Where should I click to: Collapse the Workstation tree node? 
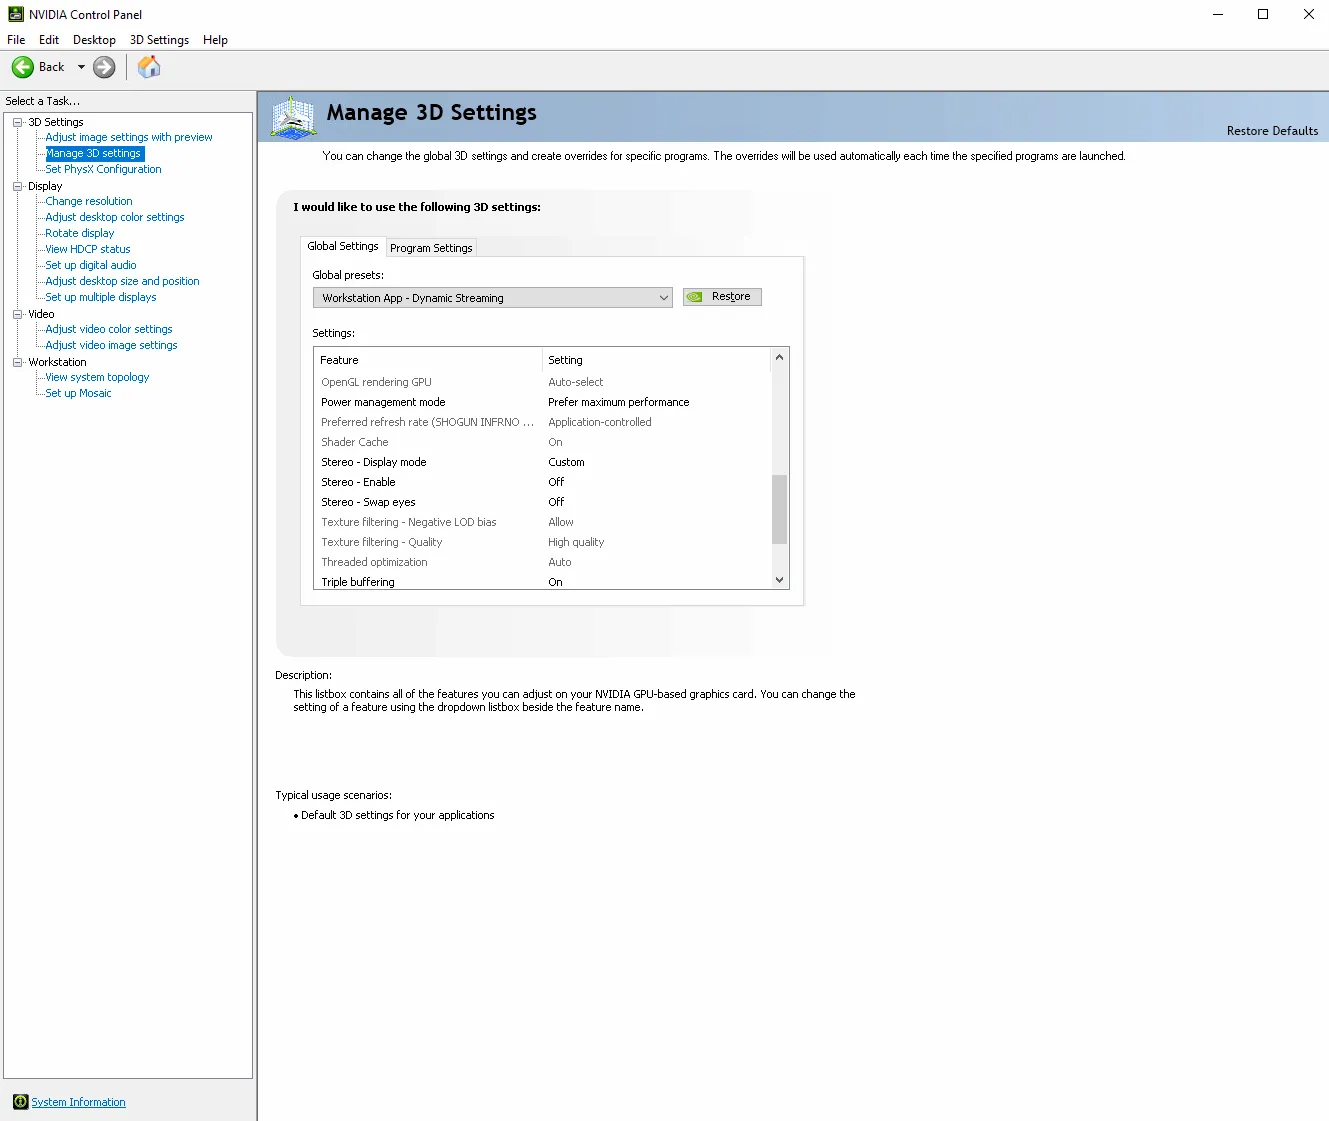point(17,362)
